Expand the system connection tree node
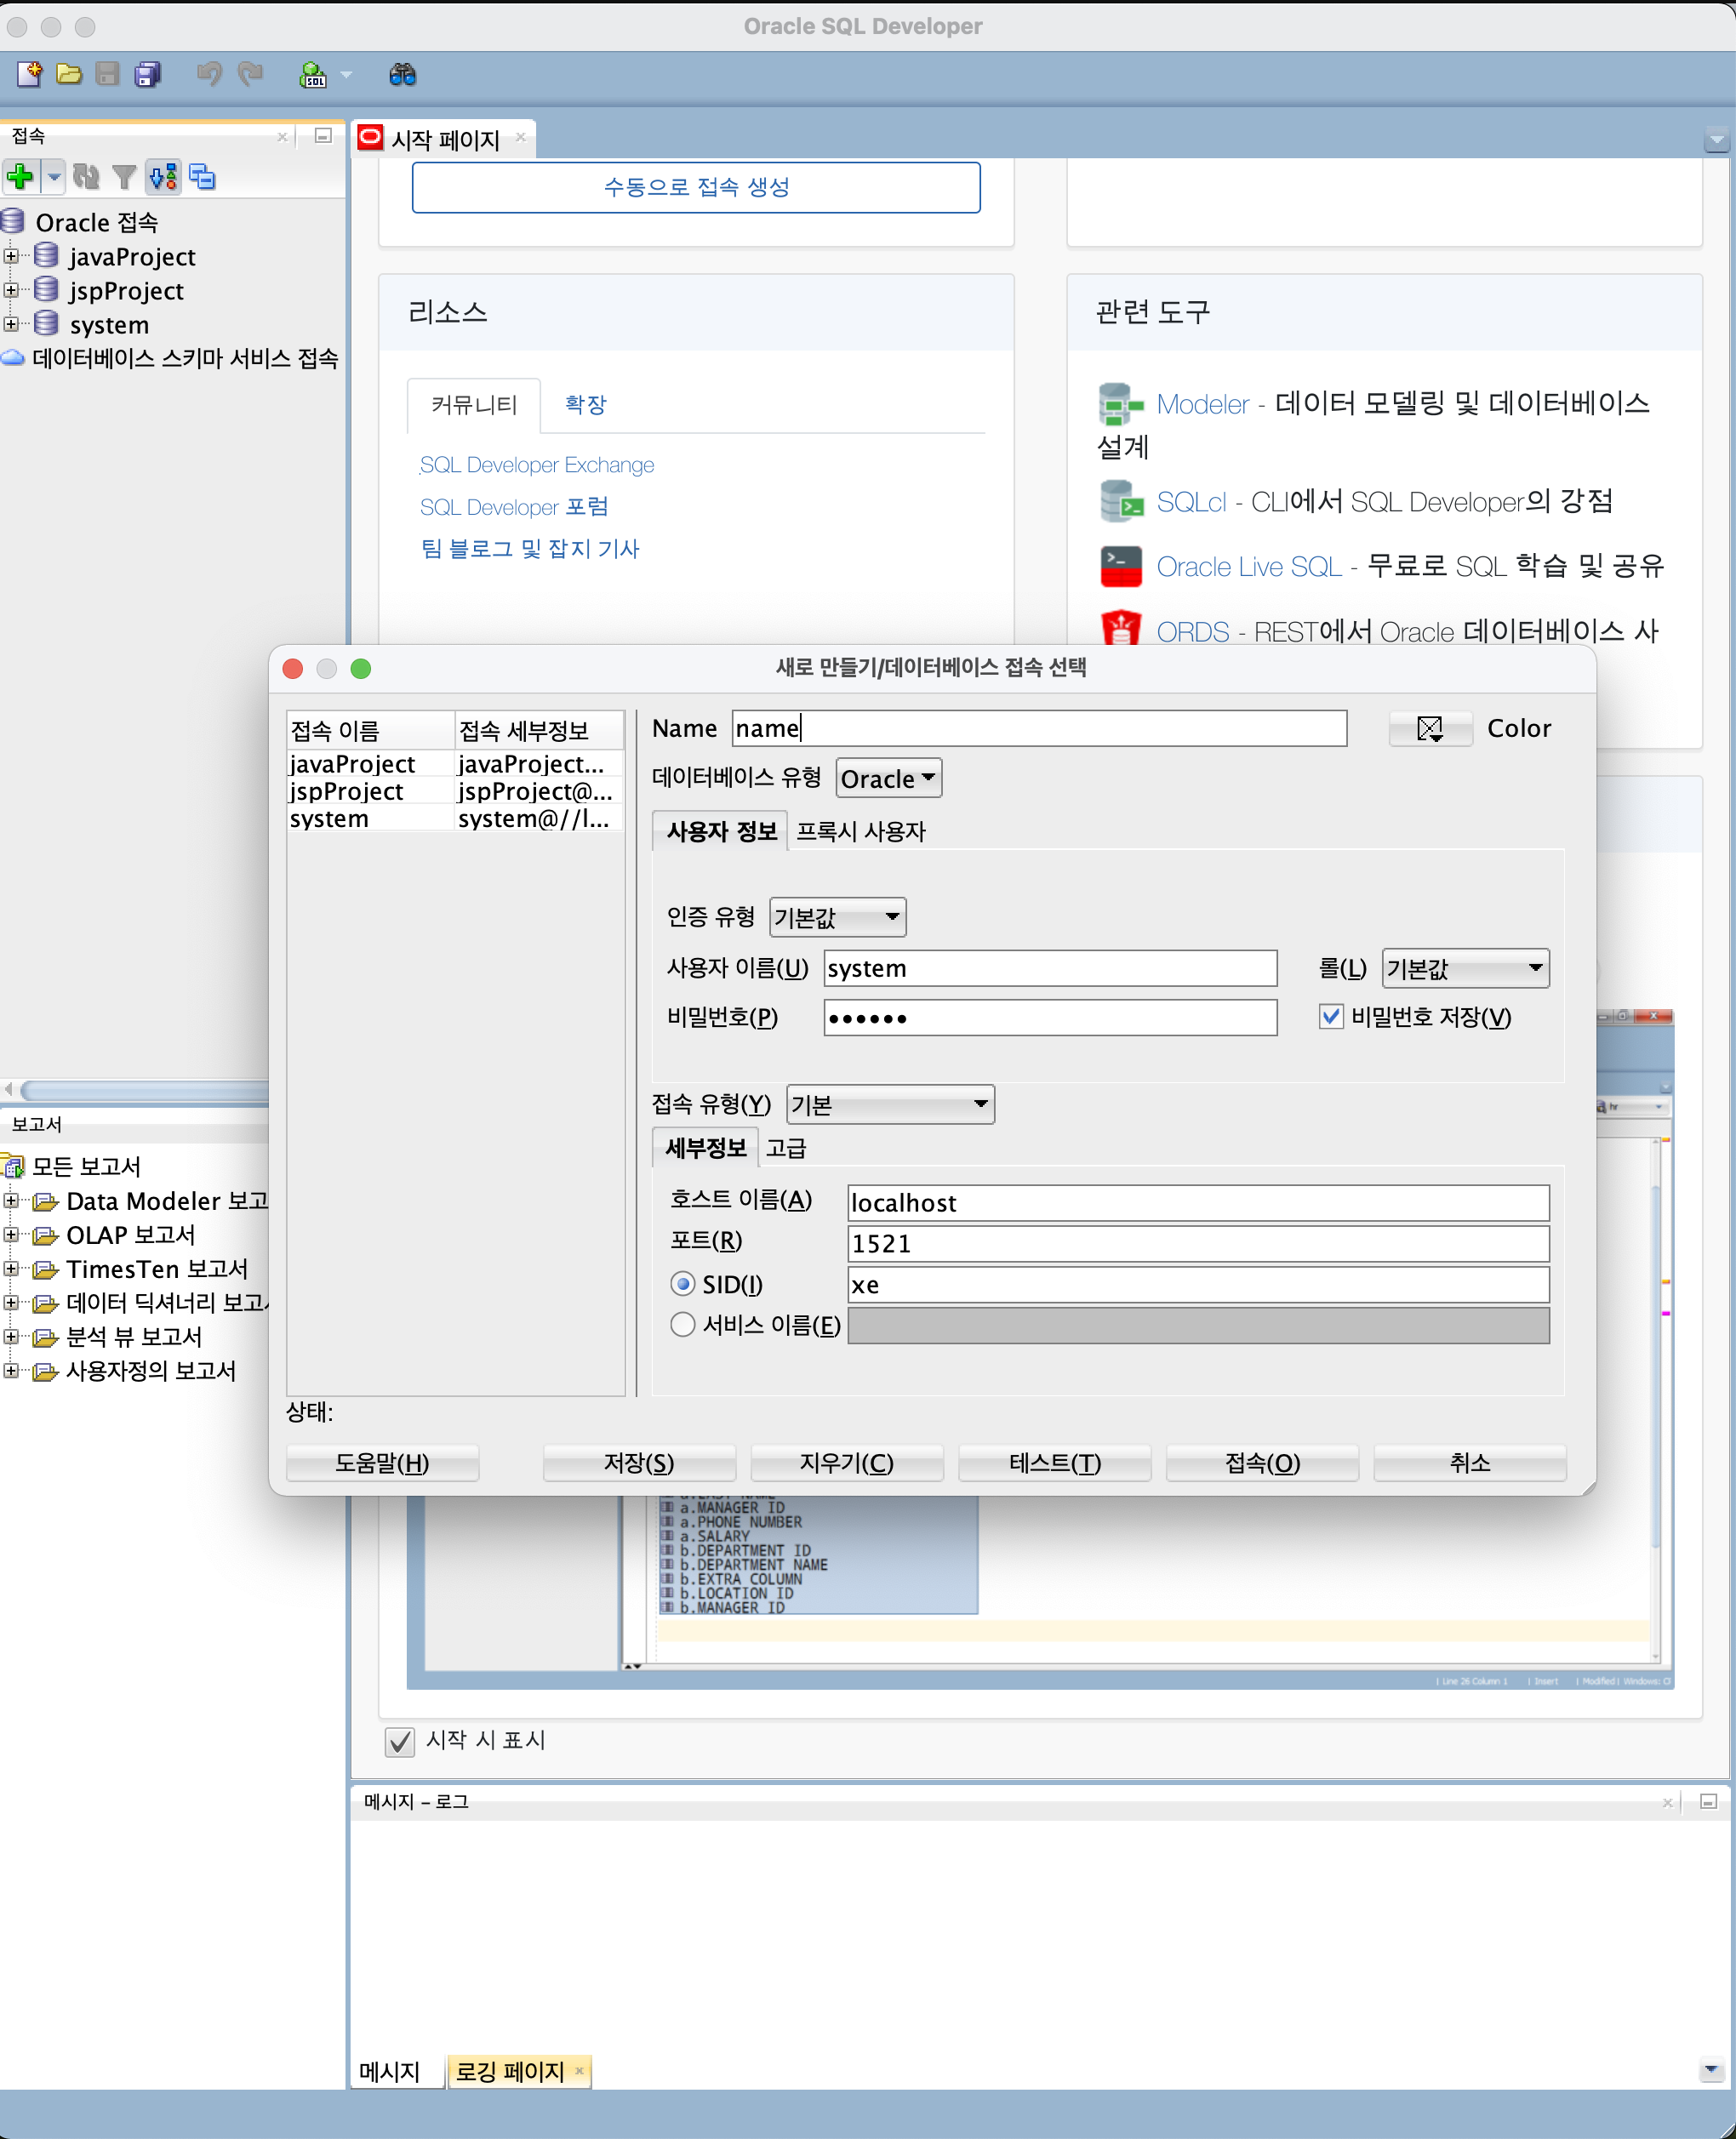This screenshot has height=2139, width=1736. point(11,324)
